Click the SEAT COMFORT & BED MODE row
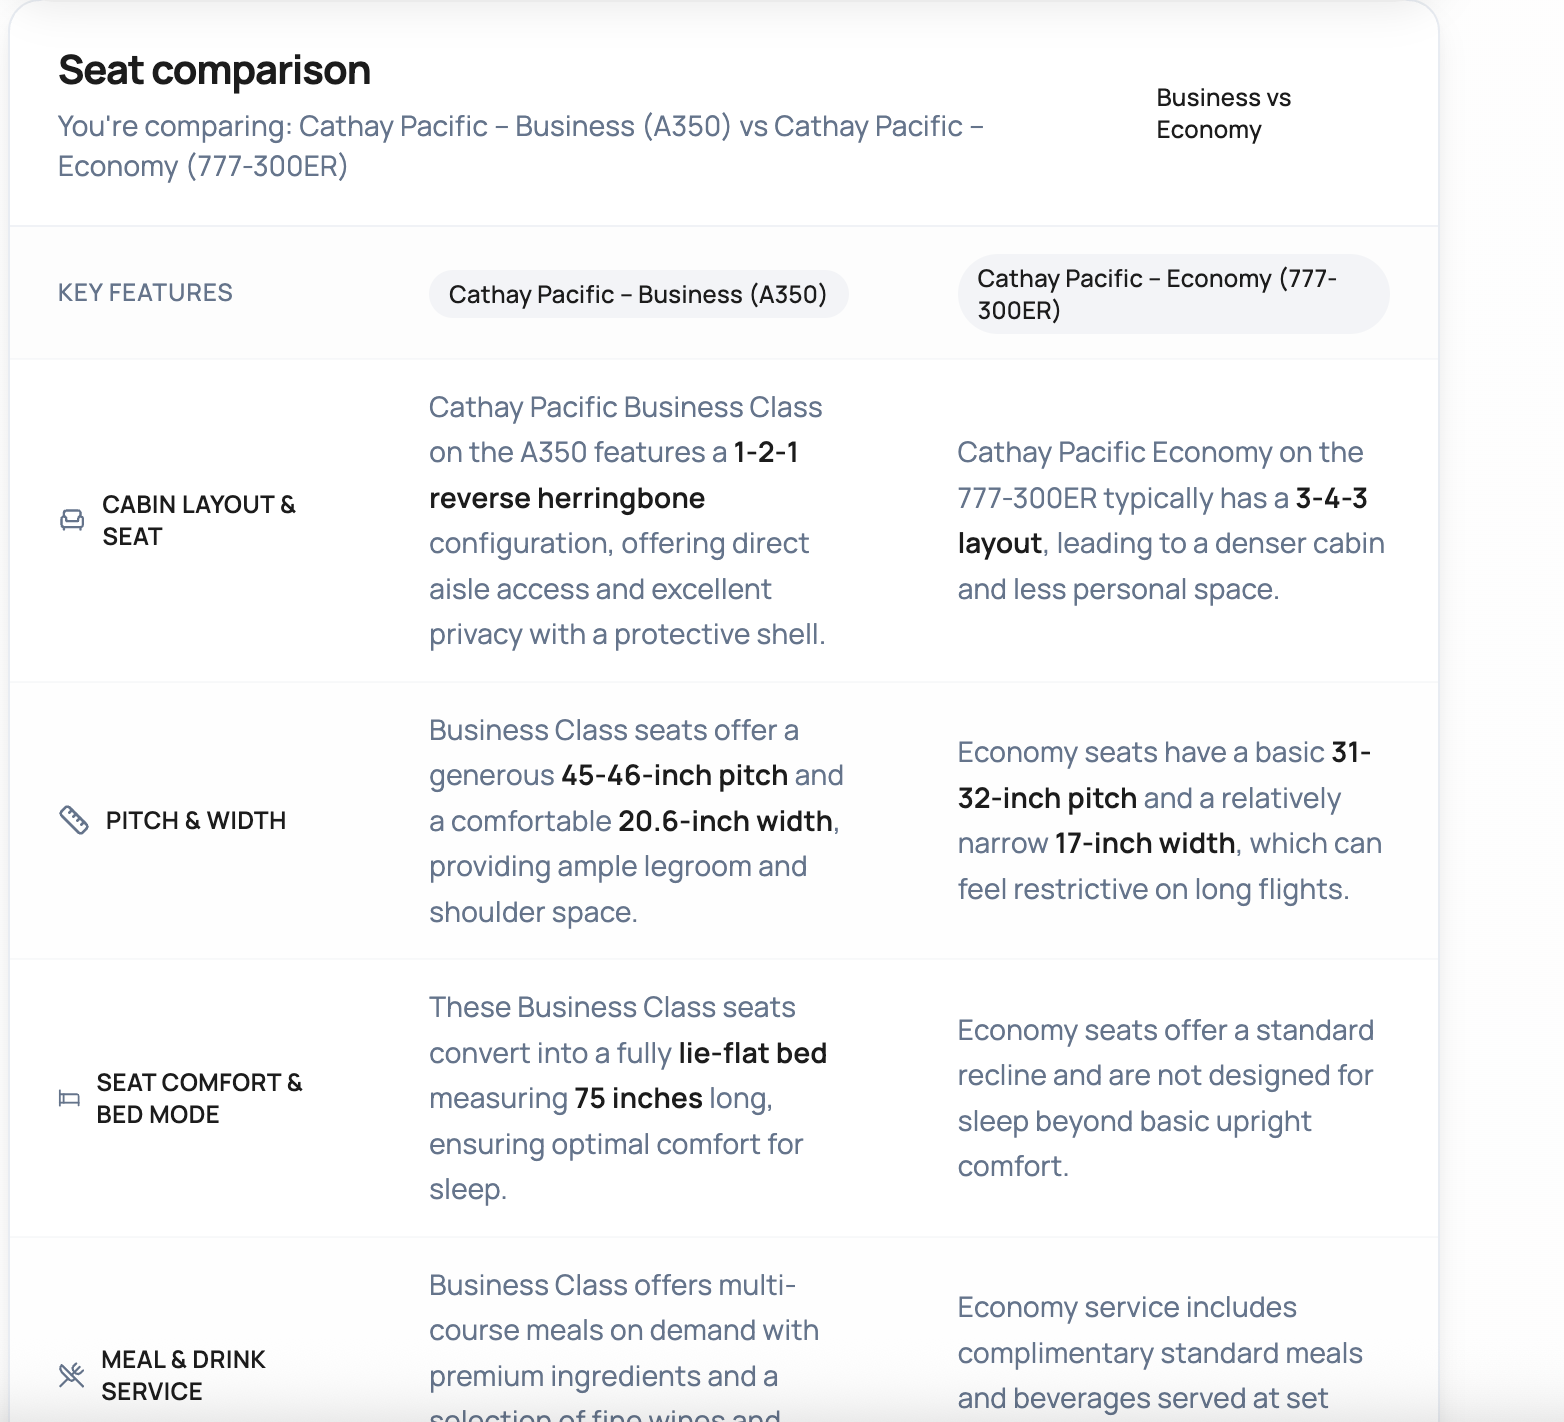The height and width of the screenshot is (1422, 1564). (x=199, y=1098)
